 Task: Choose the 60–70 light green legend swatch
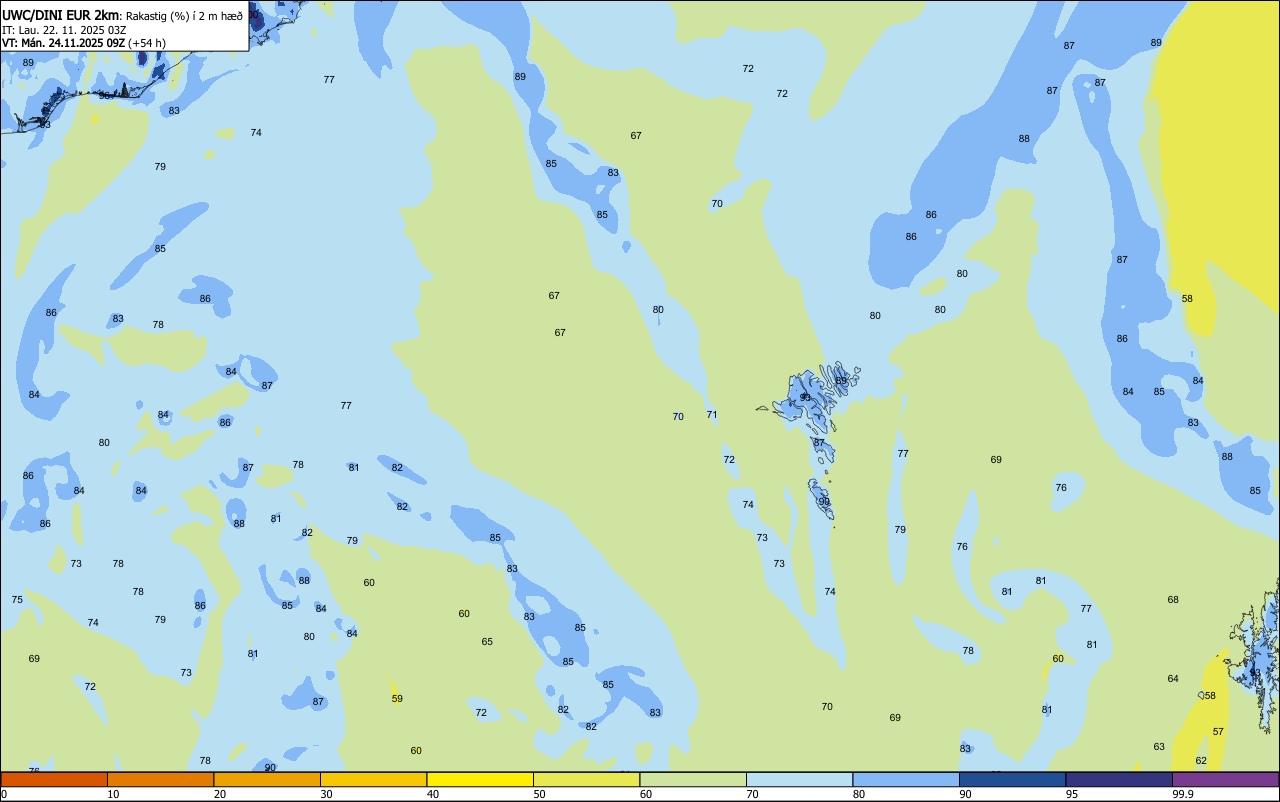point(693,779)
